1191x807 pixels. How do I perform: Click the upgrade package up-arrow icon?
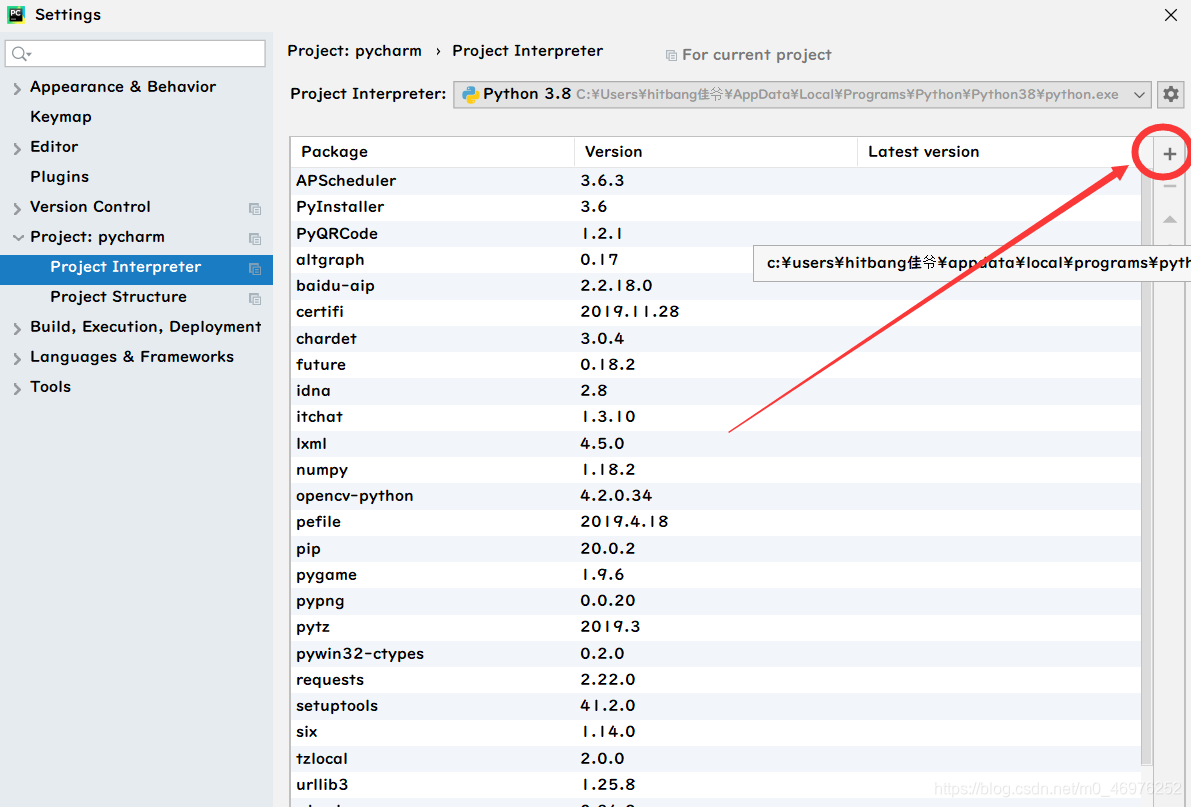coord(1170,220)
